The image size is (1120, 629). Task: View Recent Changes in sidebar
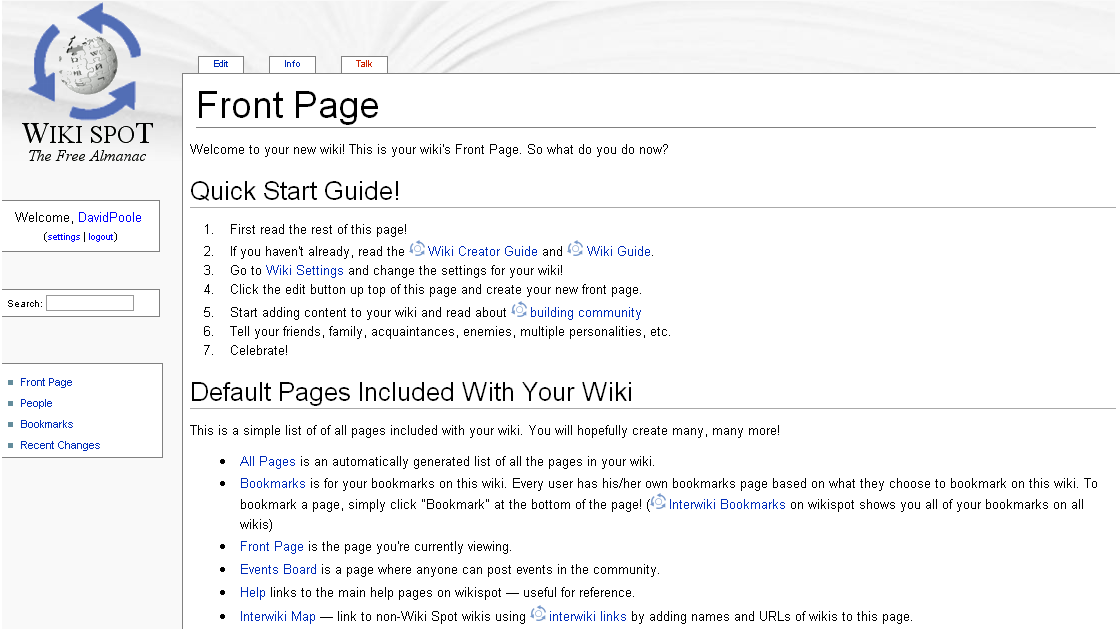pyautogui.click(x=60, y=446)
